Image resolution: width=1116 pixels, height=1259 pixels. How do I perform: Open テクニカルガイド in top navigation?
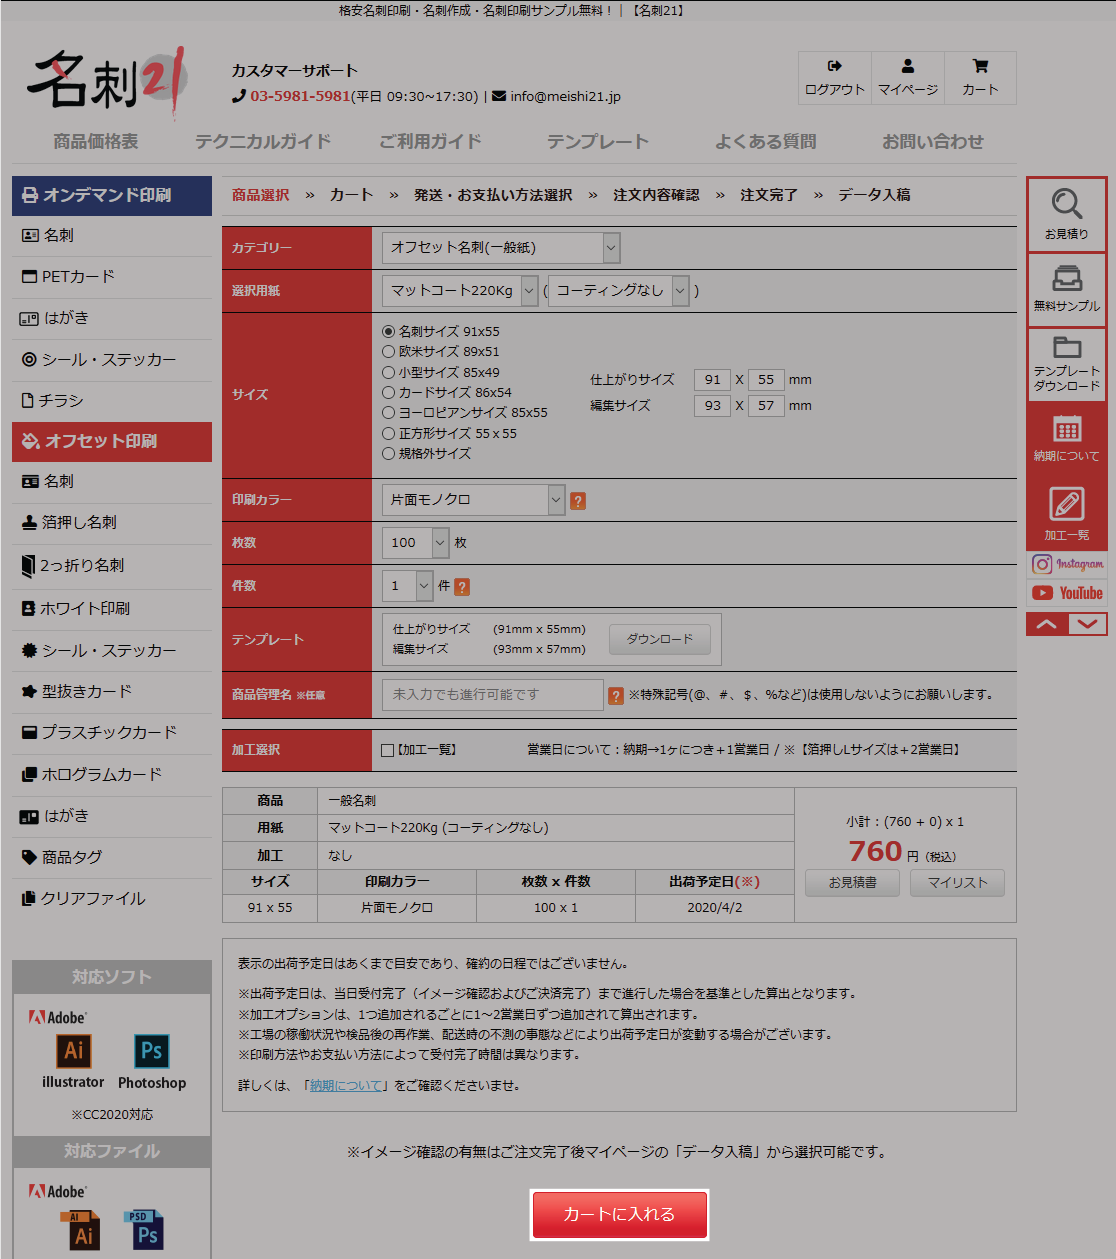pos(263,142)
